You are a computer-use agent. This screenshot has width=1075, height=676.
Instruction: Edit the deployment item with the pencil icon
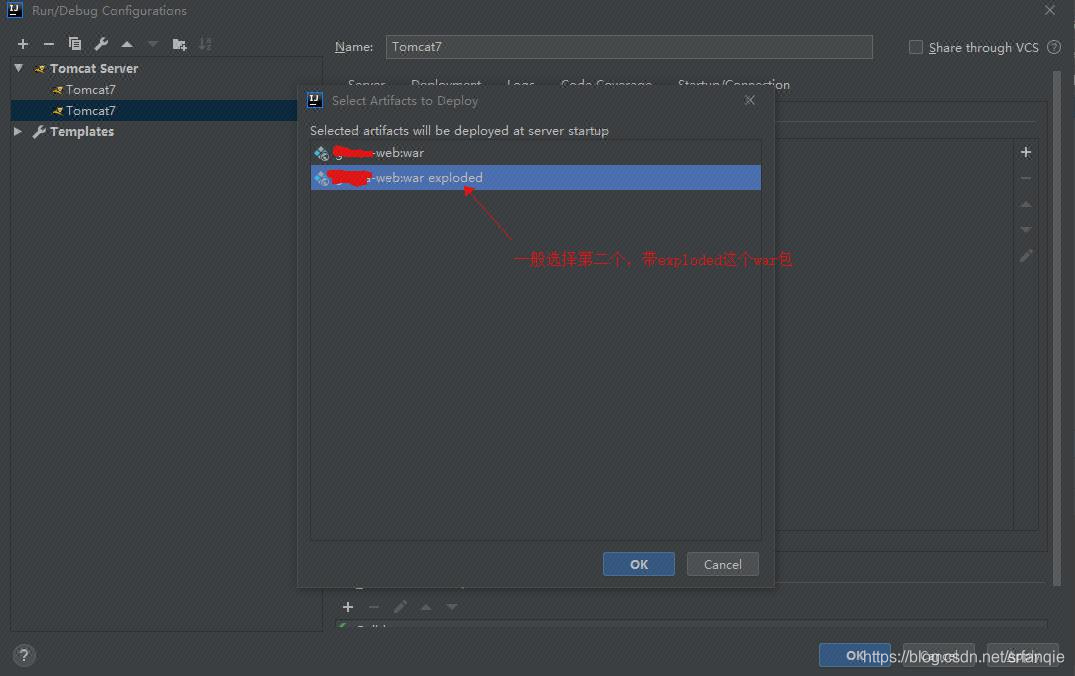[x=1026, y=256]
